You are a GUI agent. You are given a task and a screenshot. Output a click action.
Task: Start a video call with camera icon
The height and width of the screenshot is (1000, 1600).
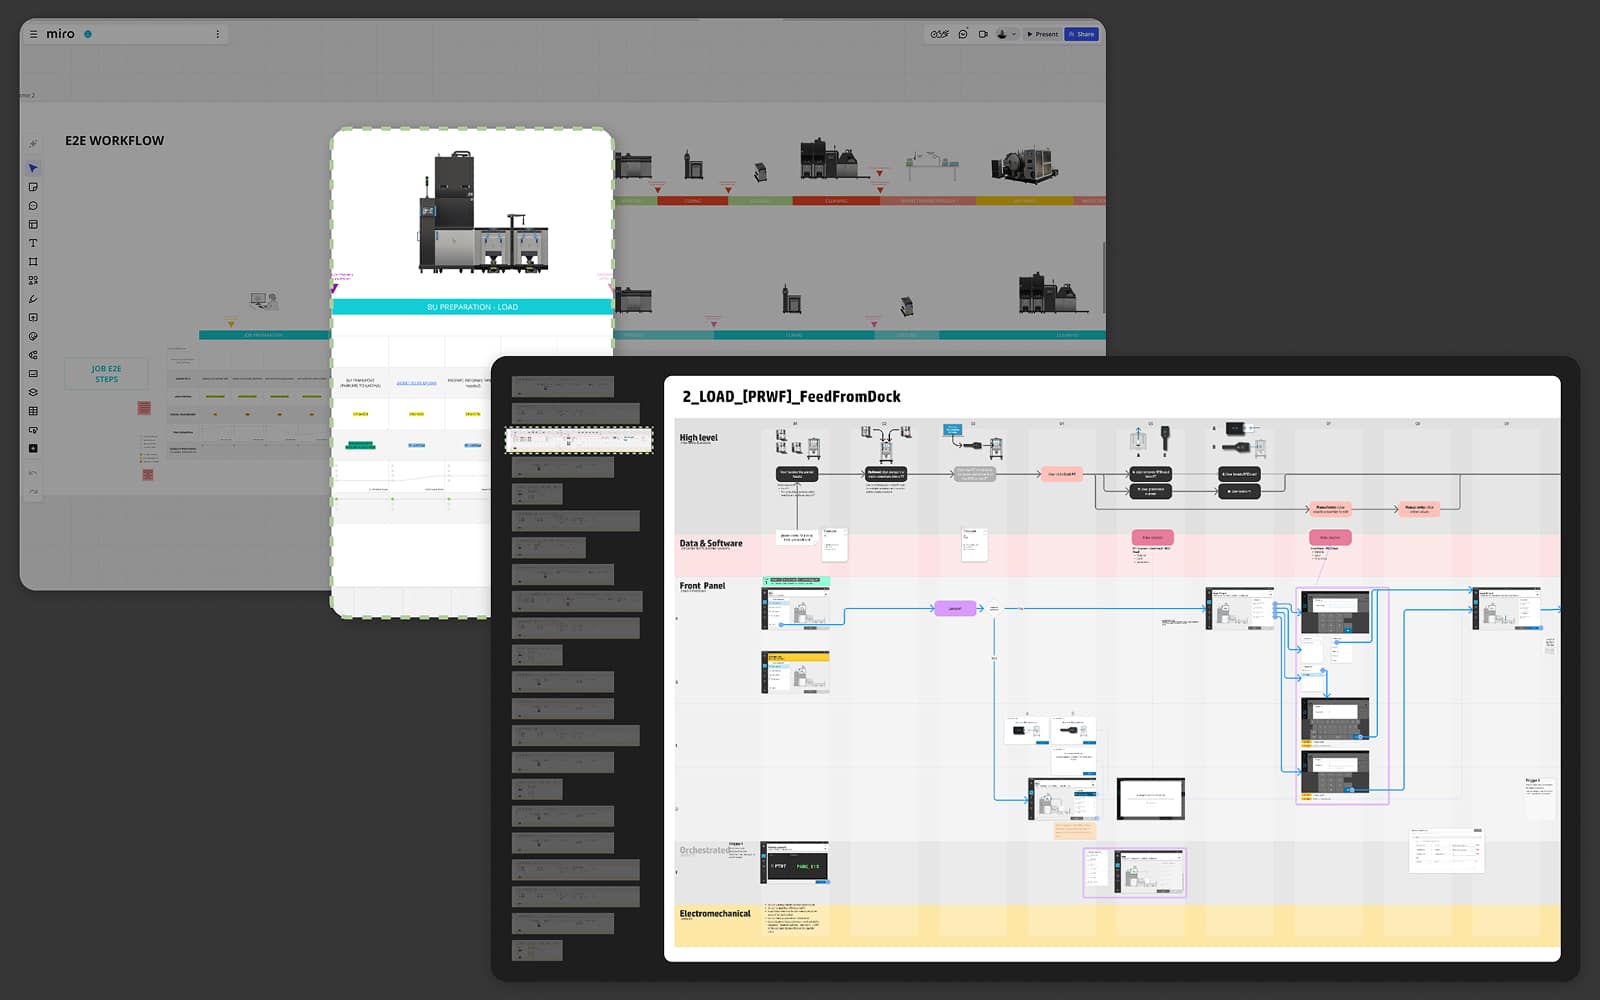(983, 34)
